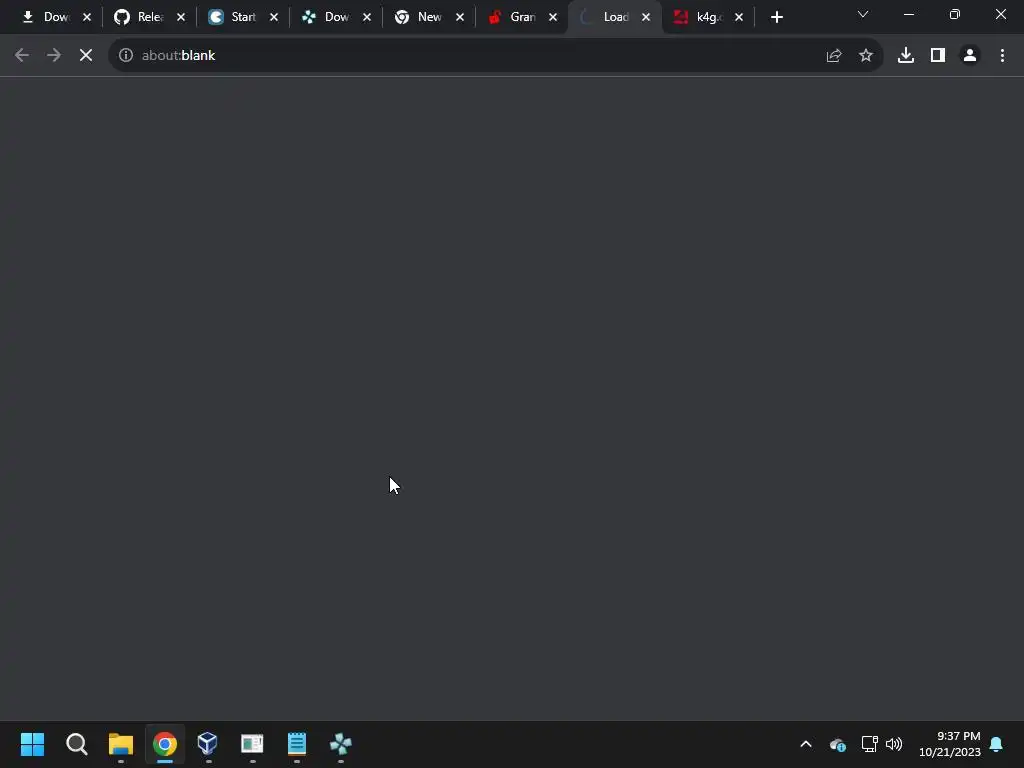Open the PPSSPP taskbar icon
Image resolution: width=1024 pixels, height=768 pixels.
tap(340, 744)
